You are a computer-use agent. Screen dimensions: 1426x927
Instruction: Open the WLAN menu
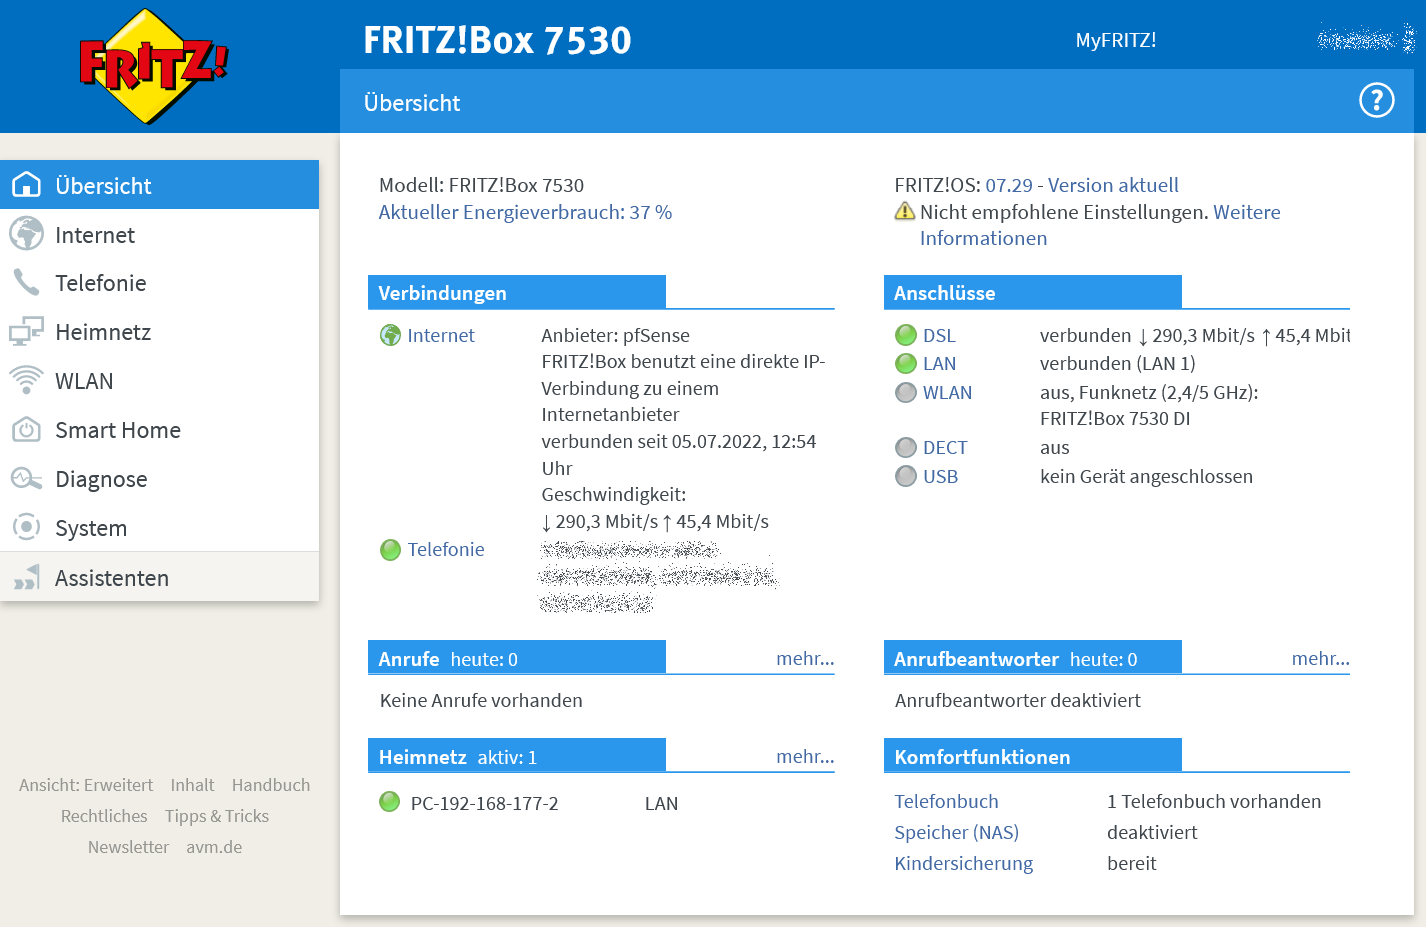pyautogui.click(x=160, y=381)
